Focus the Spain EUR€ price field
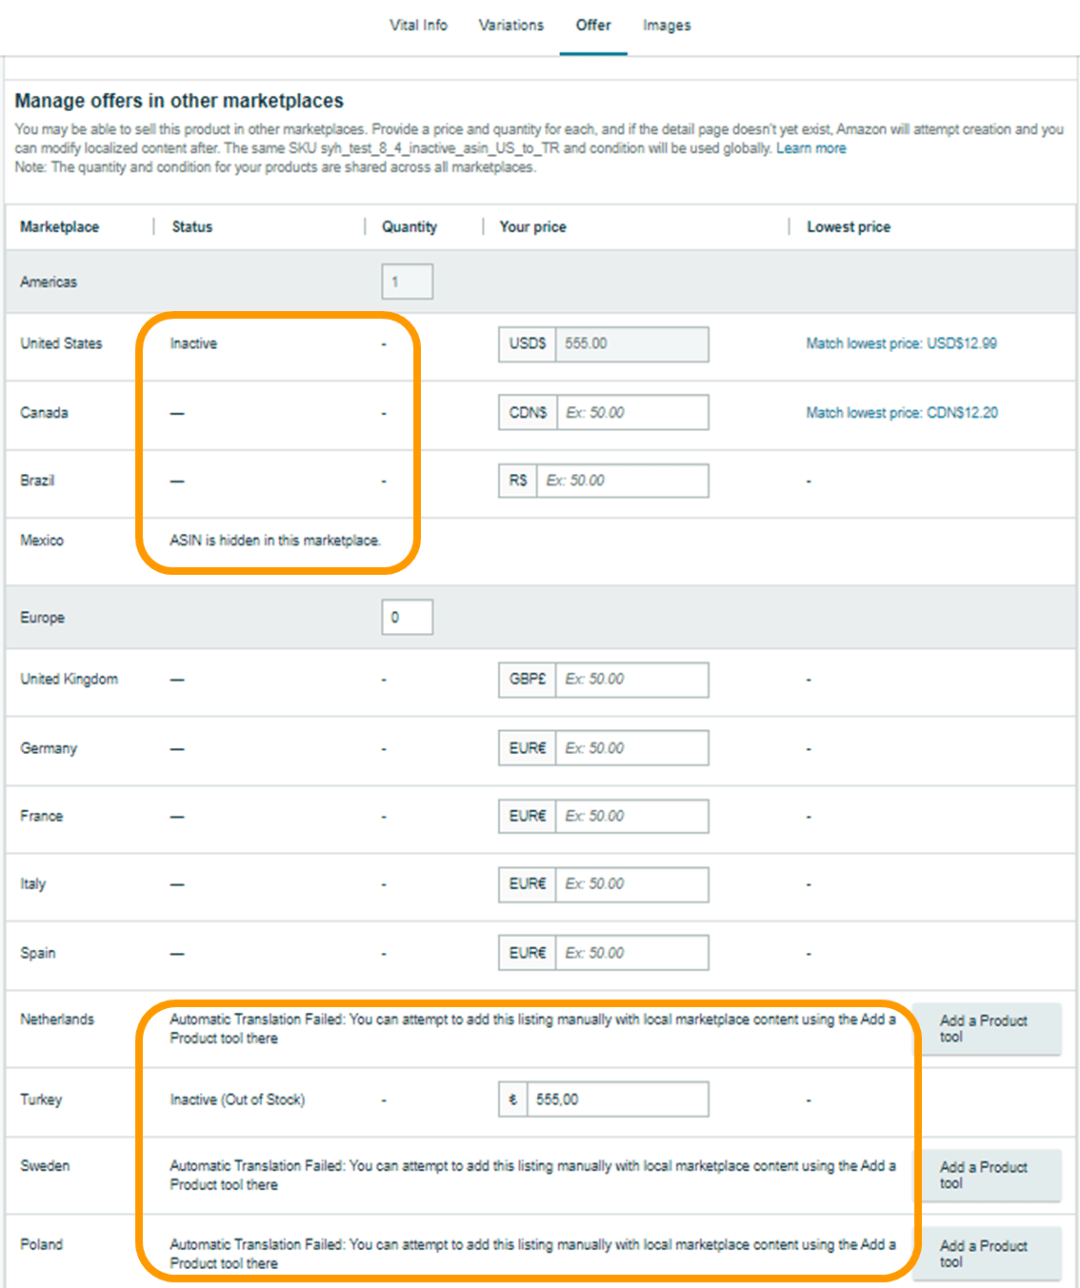 tap(632, 953)
